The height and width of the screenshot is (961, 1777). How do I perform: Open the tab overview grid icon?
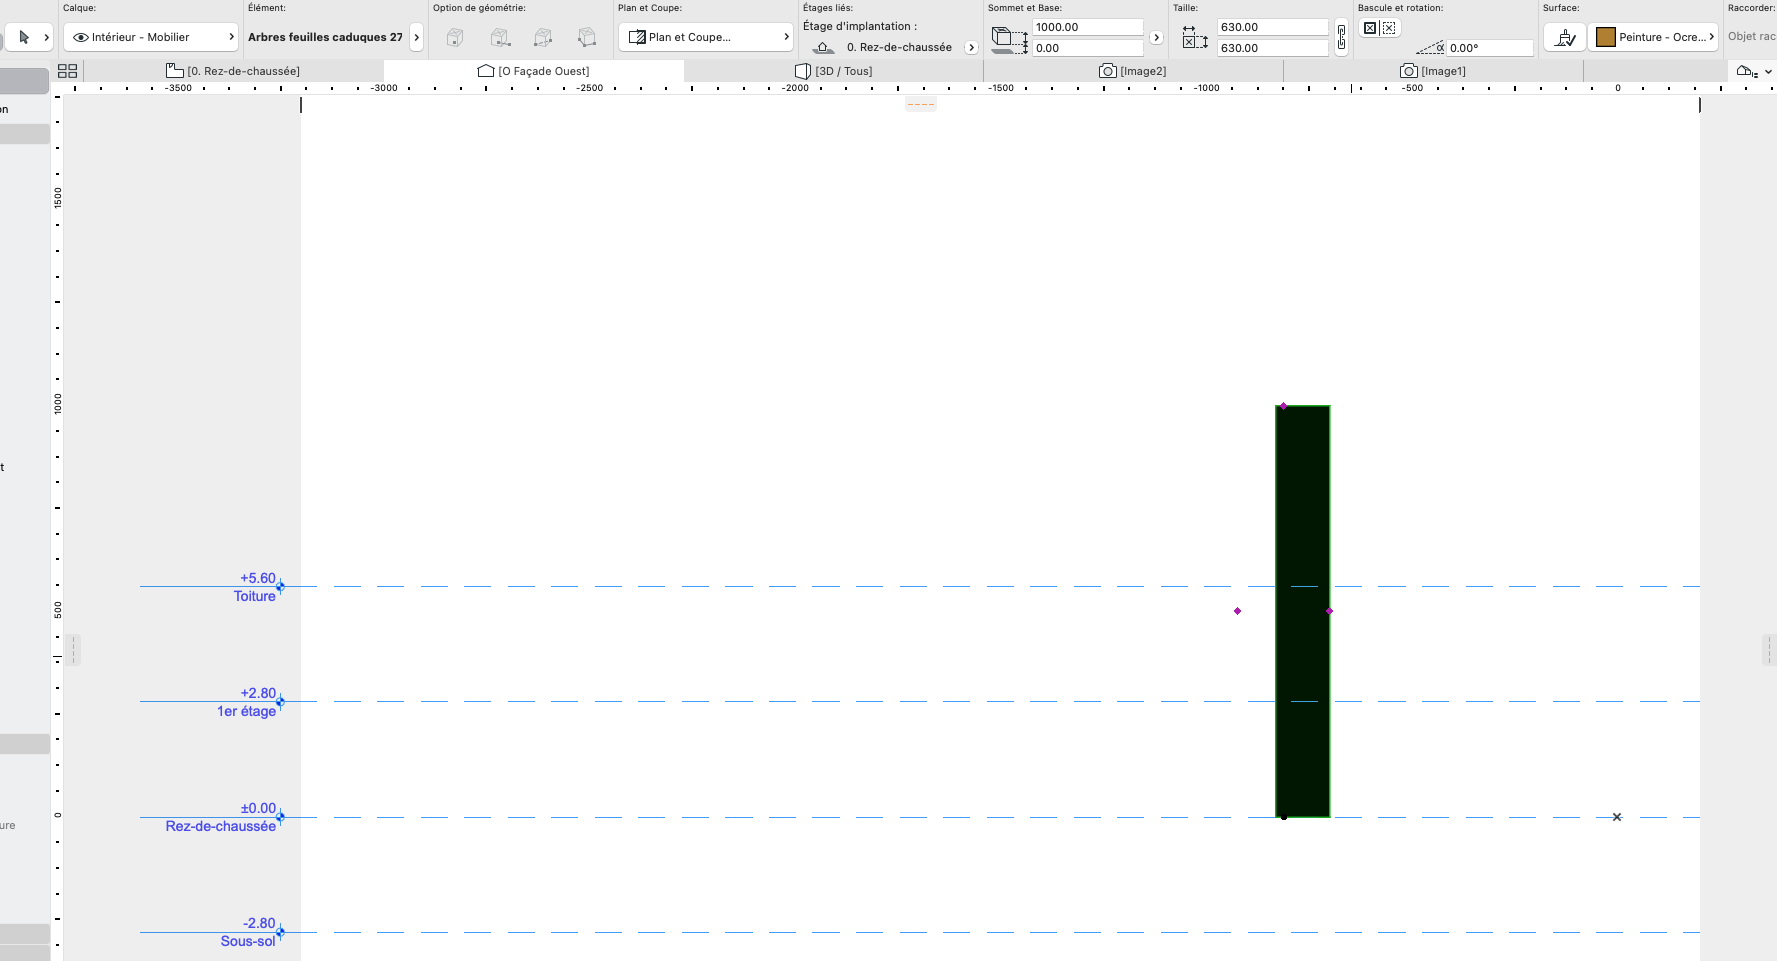[x=67, y=71]
